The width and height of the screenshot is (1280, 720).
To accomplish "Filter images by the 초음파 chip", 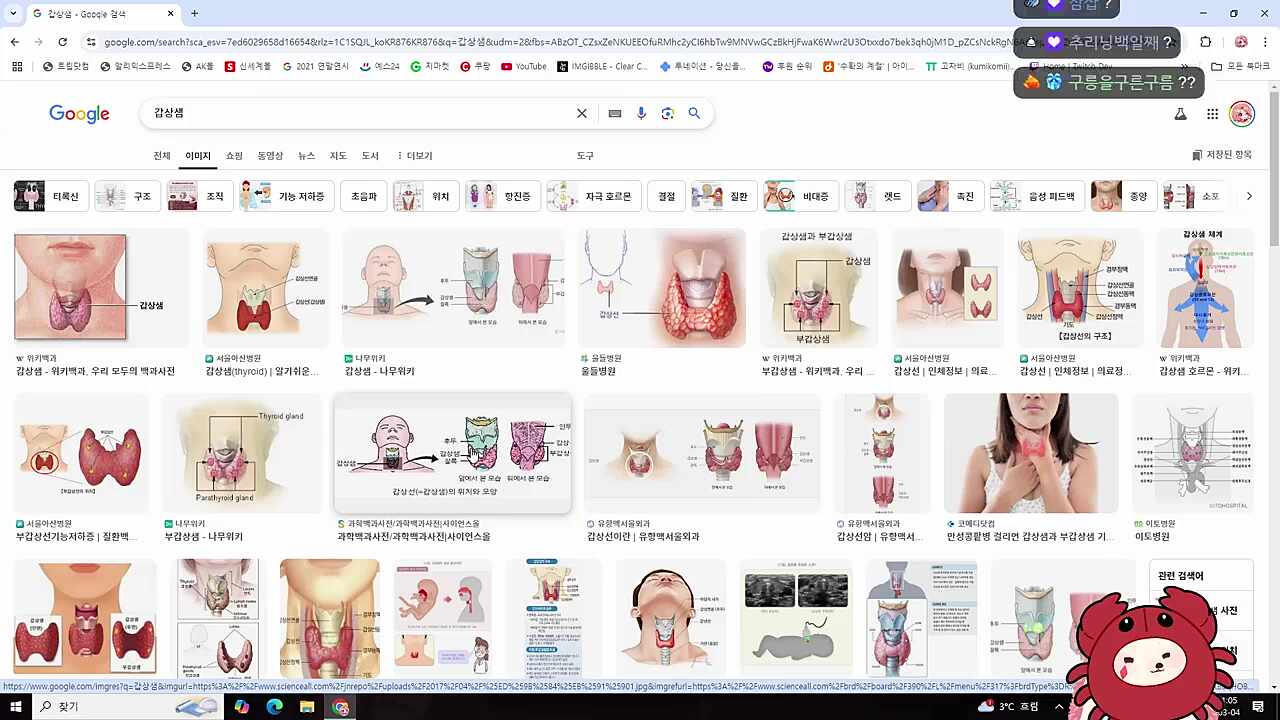I will [363, 197].
